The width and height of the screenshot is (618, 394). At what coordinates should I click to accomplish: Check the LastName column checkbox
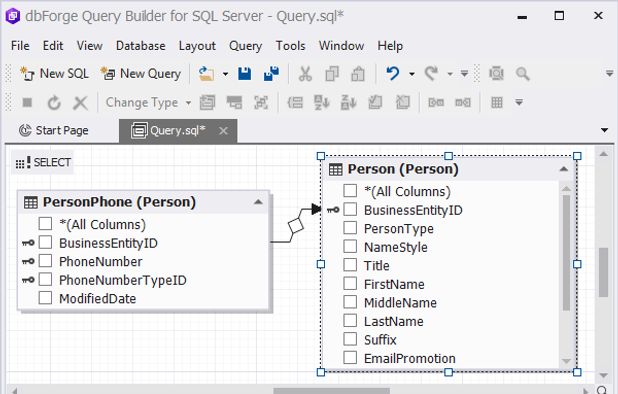[x=350, y=320]
